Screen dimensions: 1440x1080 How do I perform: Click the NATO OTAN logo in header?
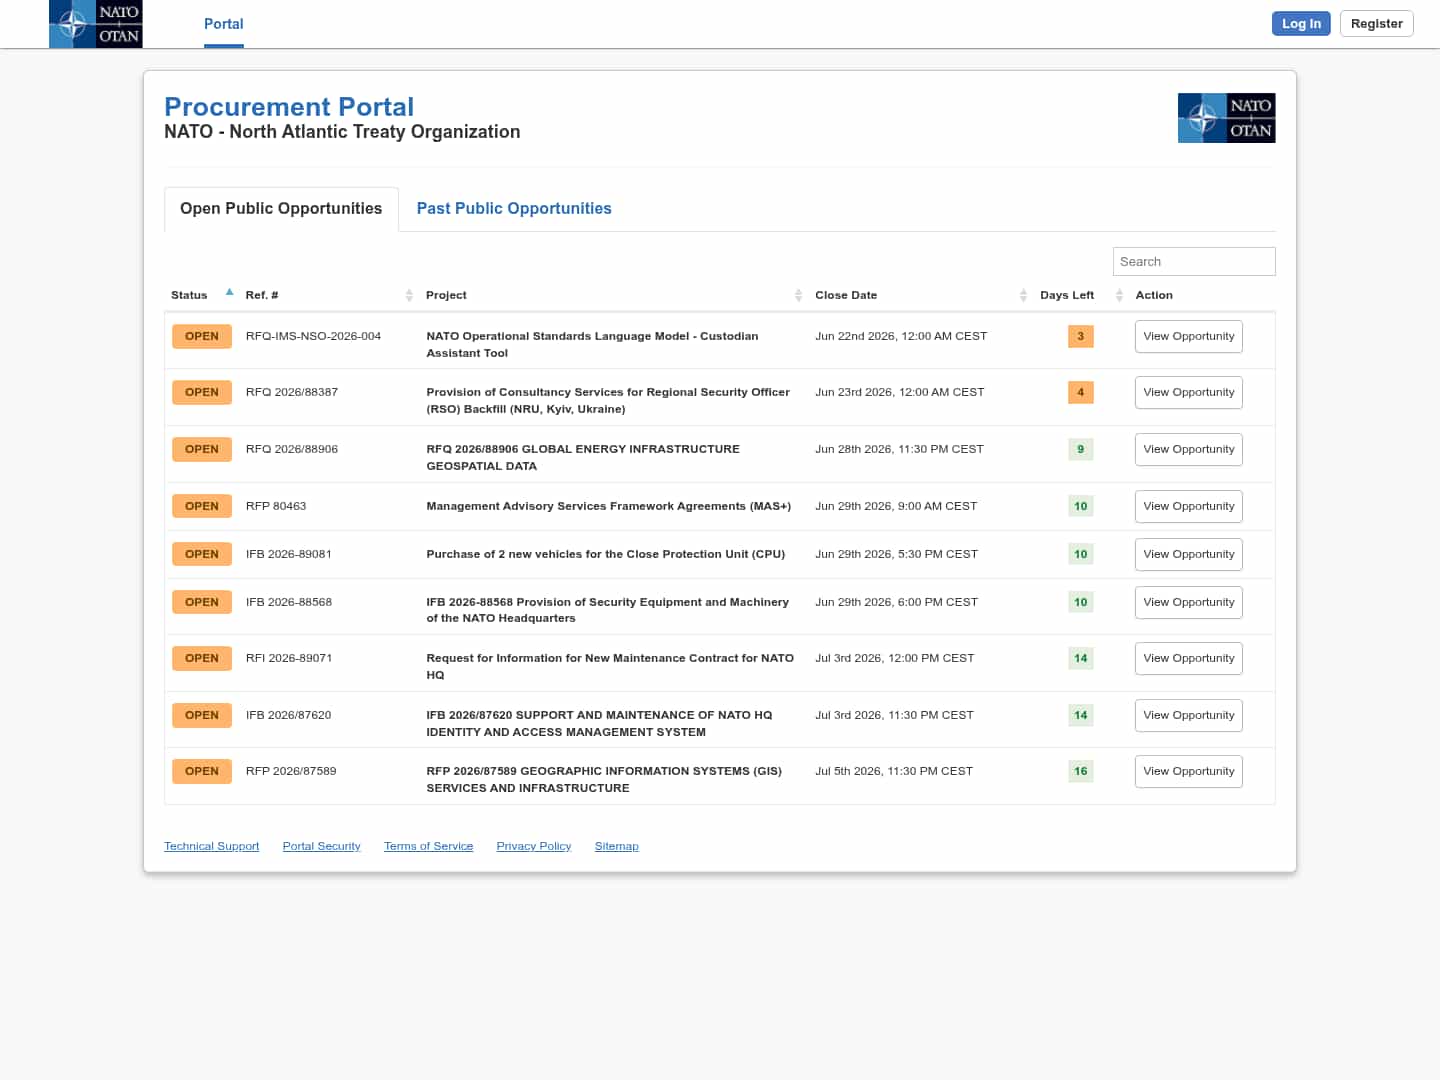(x=95, y=24)
